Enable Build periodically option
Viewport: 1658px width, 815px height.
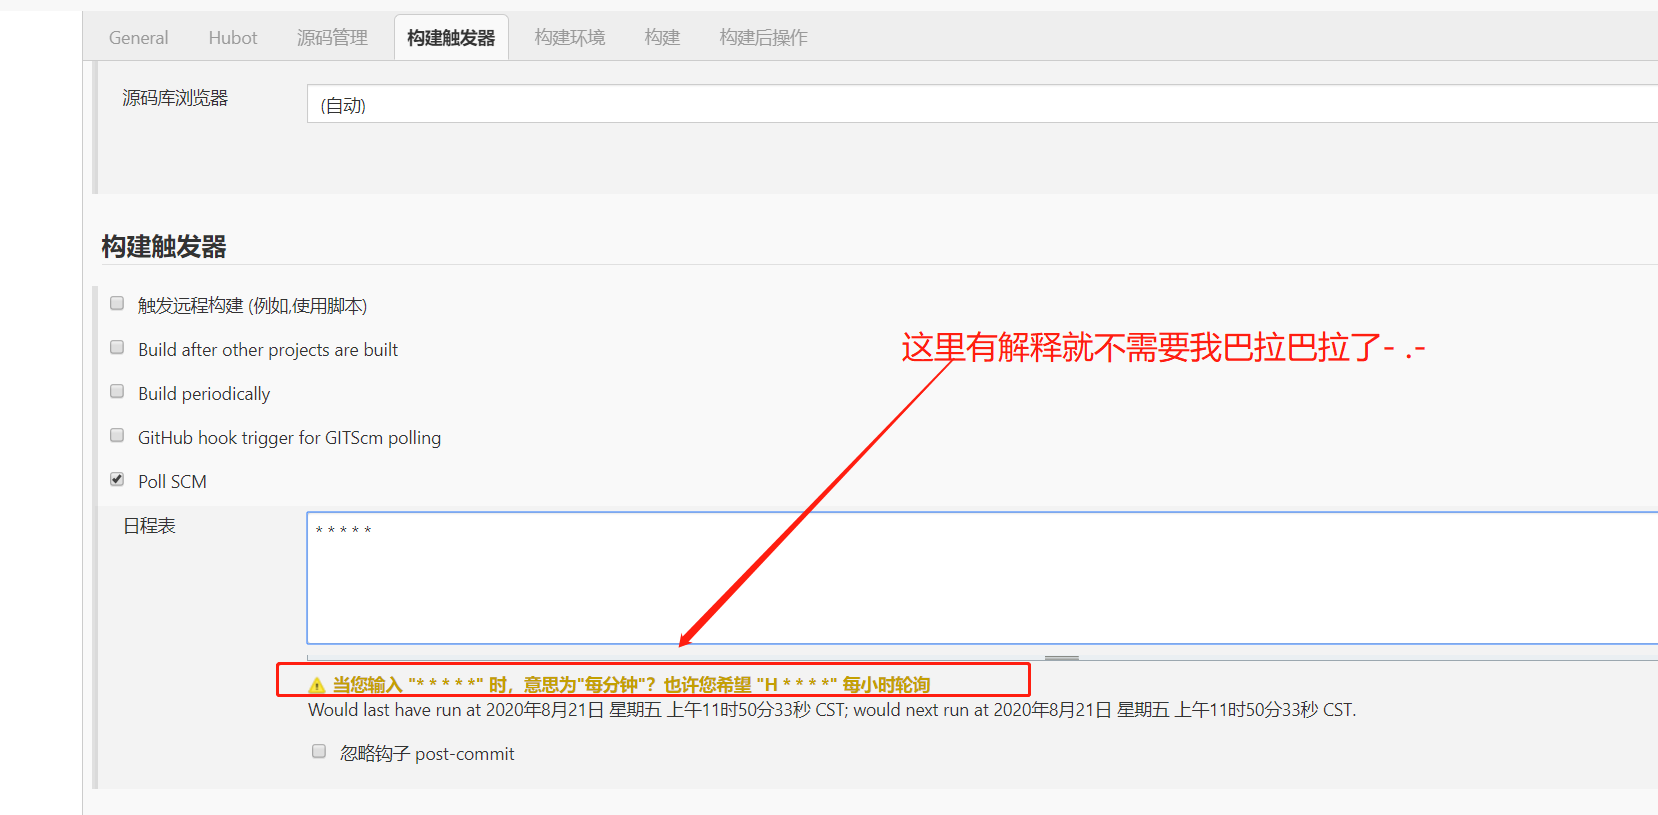point(117,391)
